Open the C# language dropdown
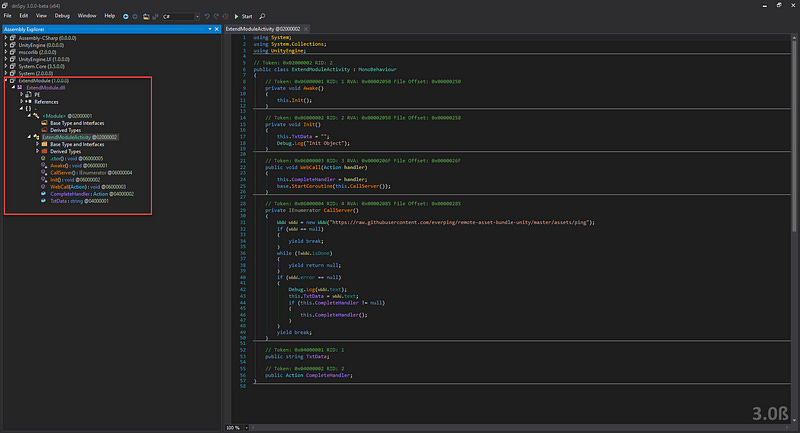 [180, 17]
